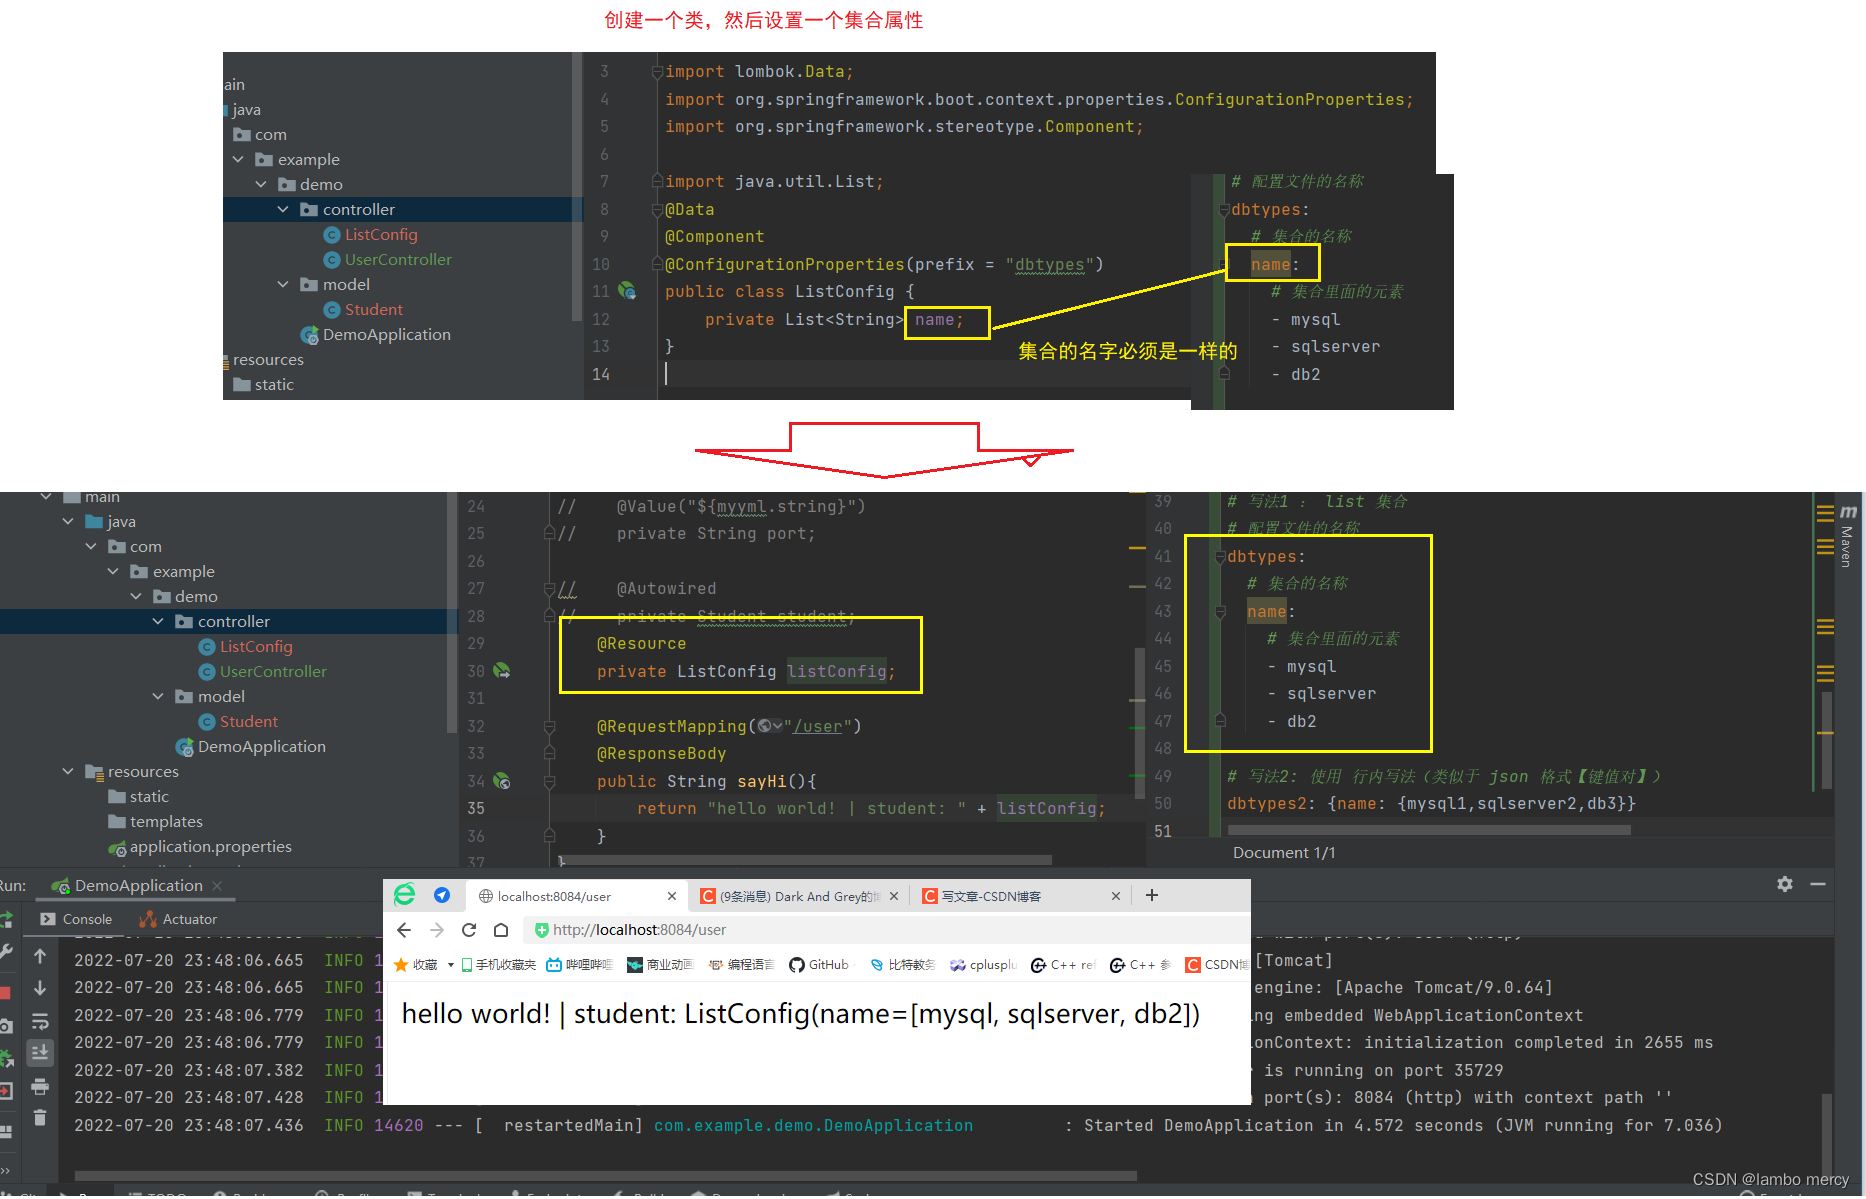Click the 手机收藏夹 bookmark
Viewport: 1866px width, 1199px height.
pyautogui.click(x=498, y=965)
